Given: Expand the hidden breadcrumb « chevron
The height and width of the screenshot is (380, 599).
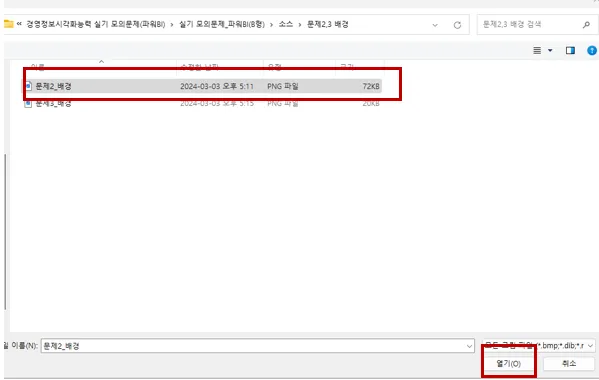Looking at the screenshot, I should point(19,24).
